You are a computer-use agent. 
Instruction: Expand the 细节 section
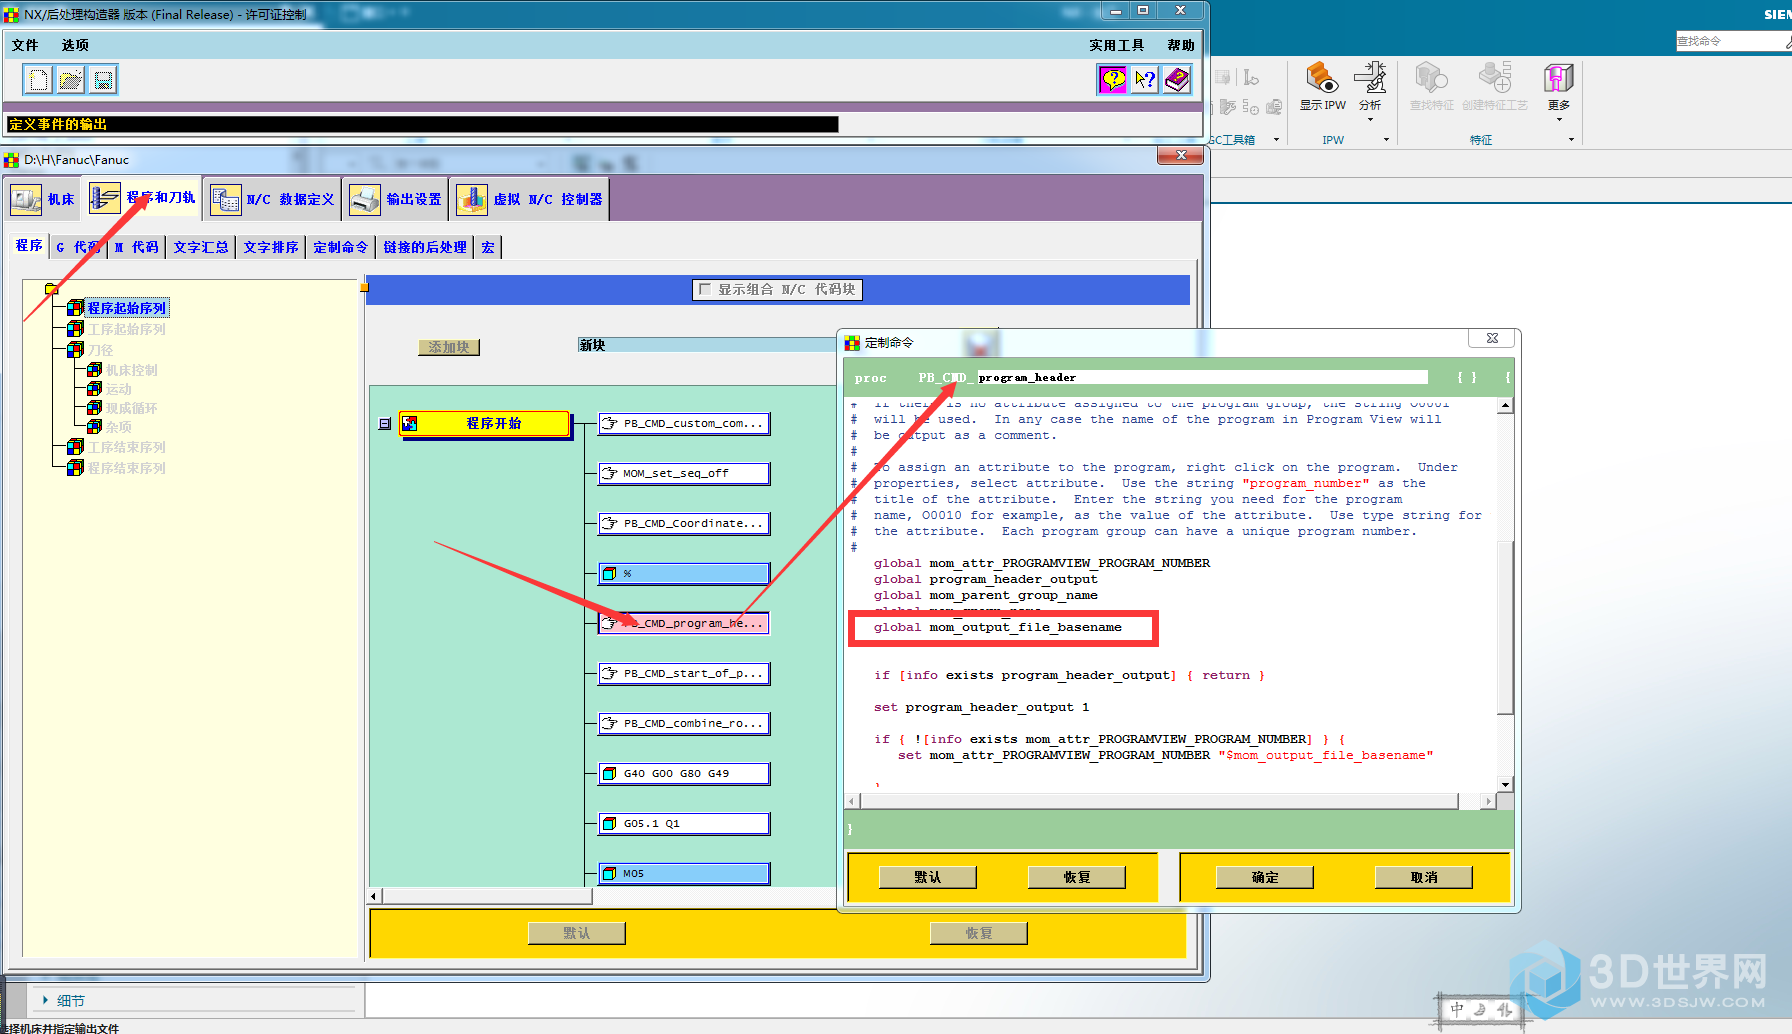63,1001
